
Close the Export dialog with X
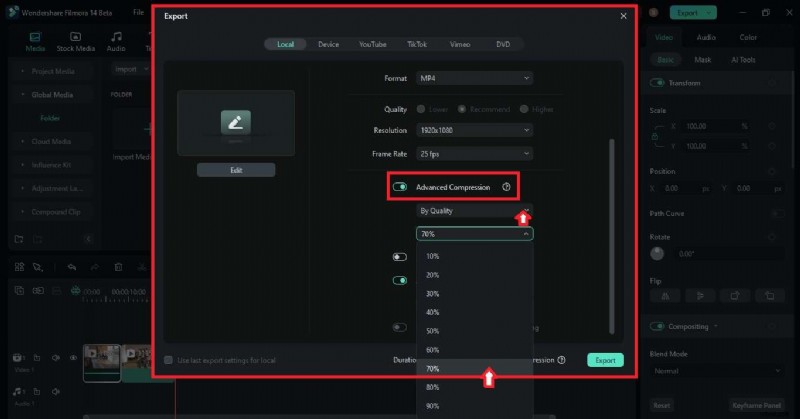624,16
